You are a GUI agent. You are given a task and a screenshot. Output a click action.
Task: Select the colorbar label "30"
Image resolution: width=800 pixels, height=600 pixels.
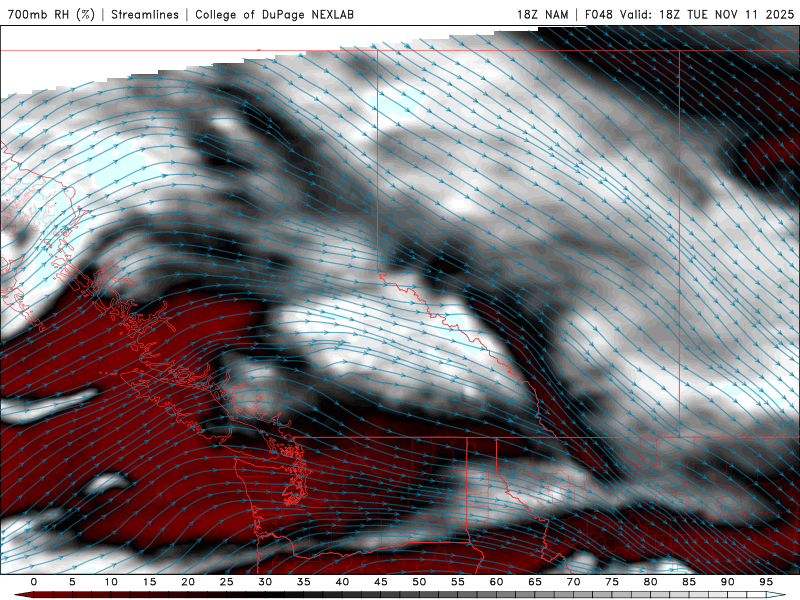[x=265, y=582]
